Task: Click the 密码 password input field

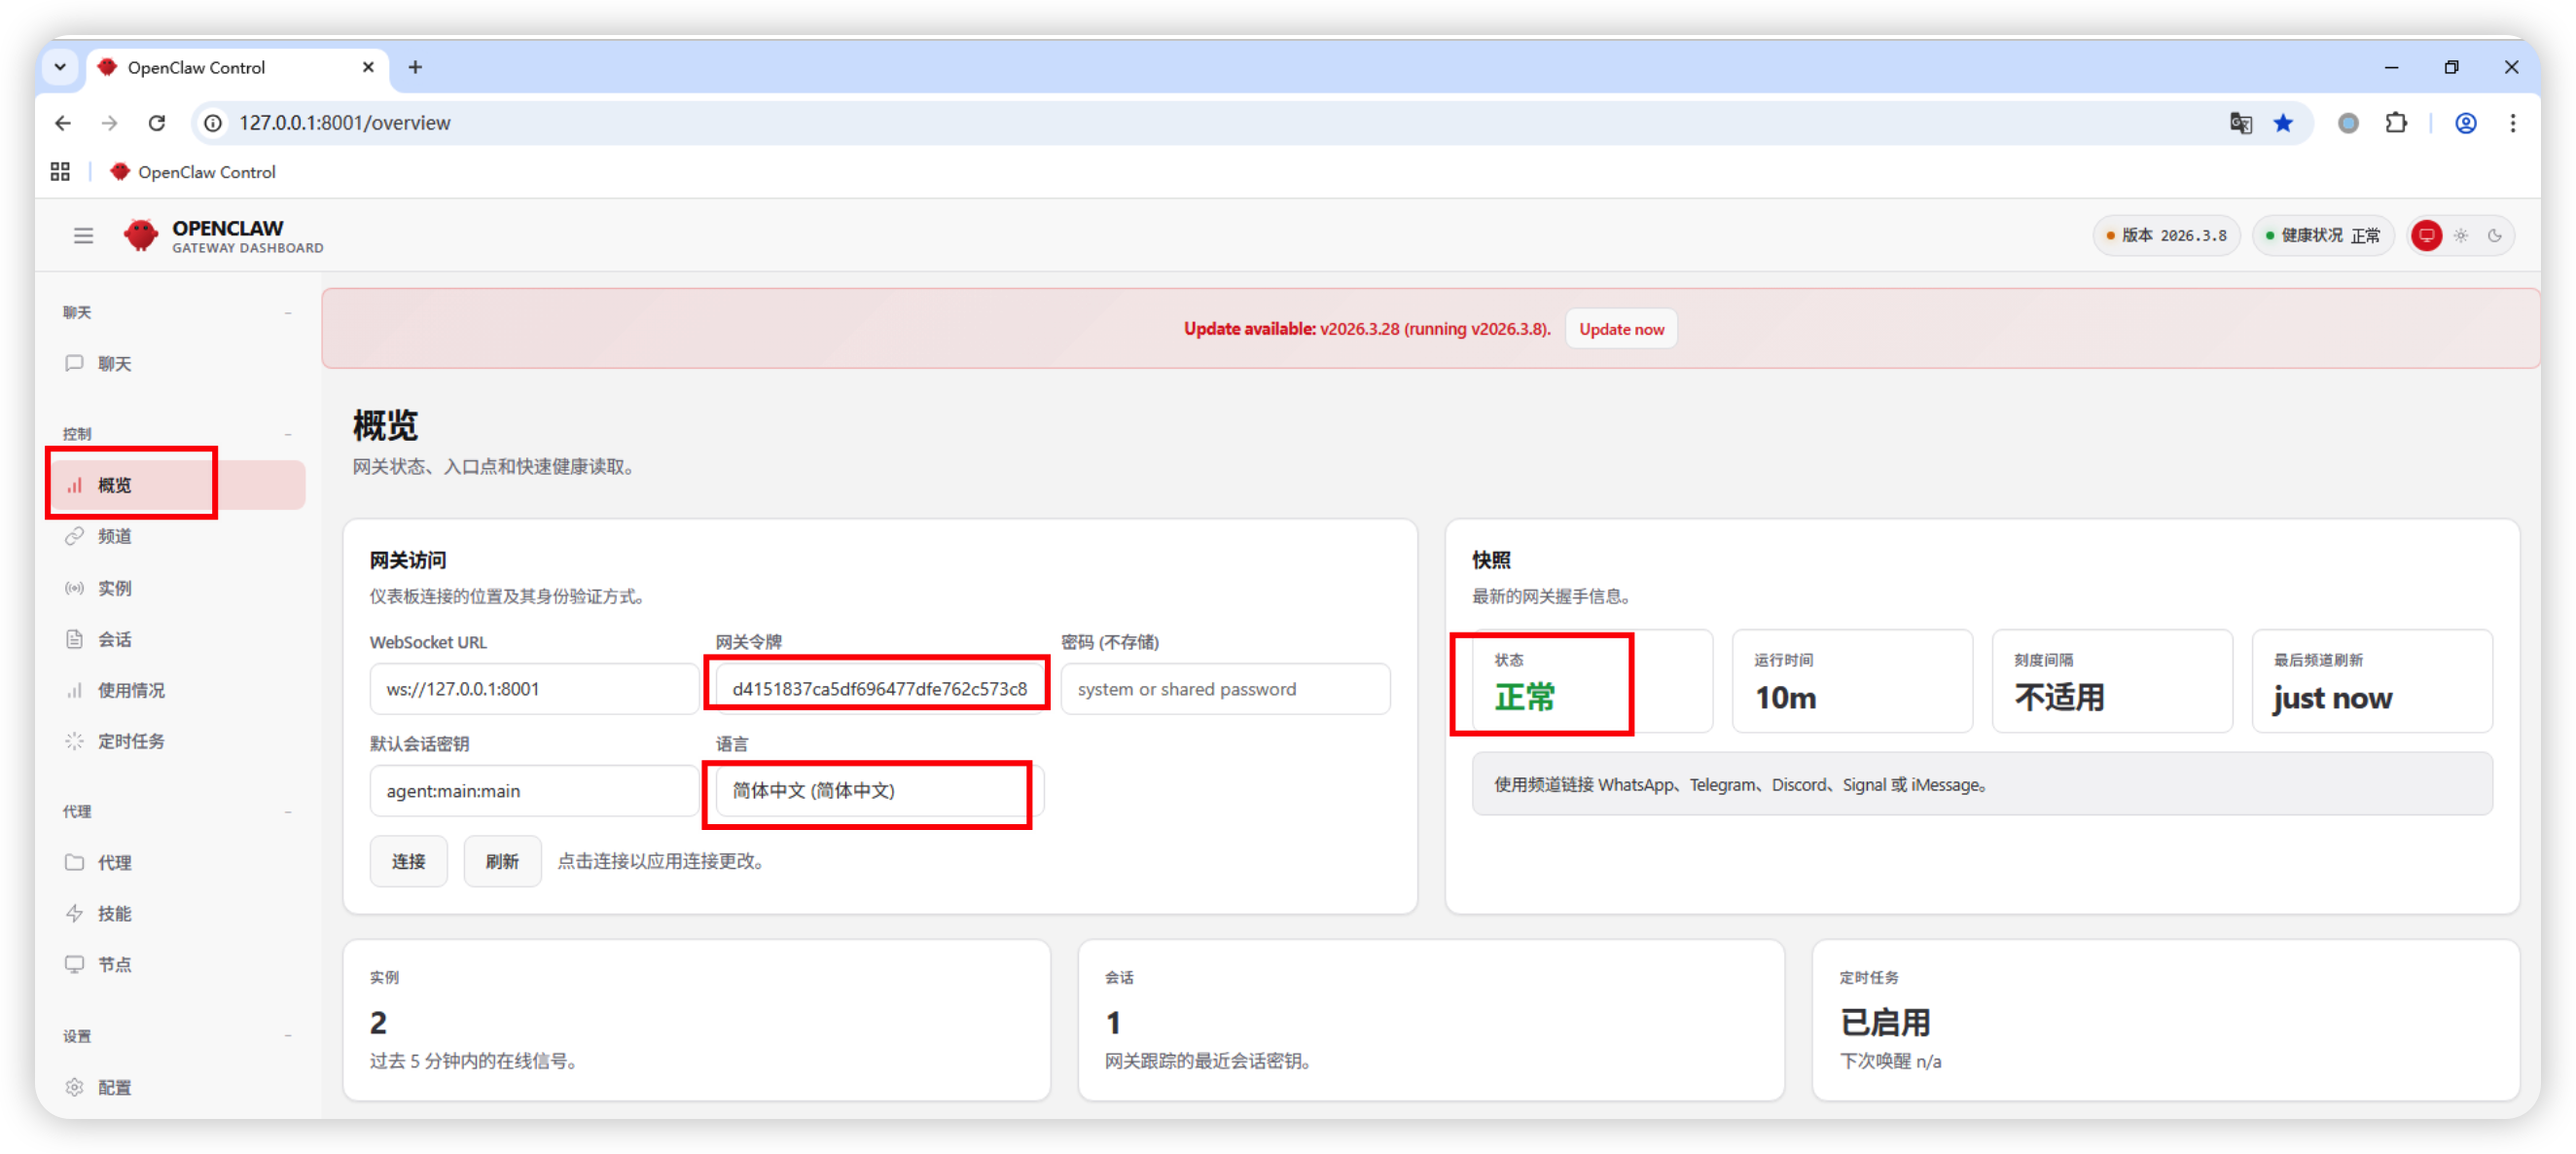Action: click(x=1224, y=690)
